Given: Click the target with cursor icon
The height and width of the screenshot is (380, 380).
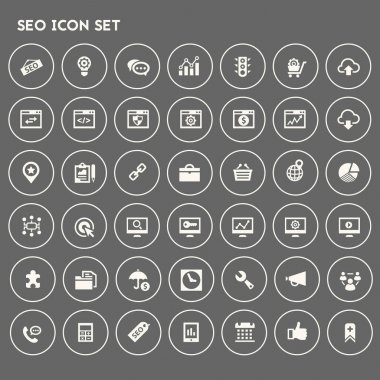Looking at the screenshot, I should pyautogui.click(x=84, y=228).
